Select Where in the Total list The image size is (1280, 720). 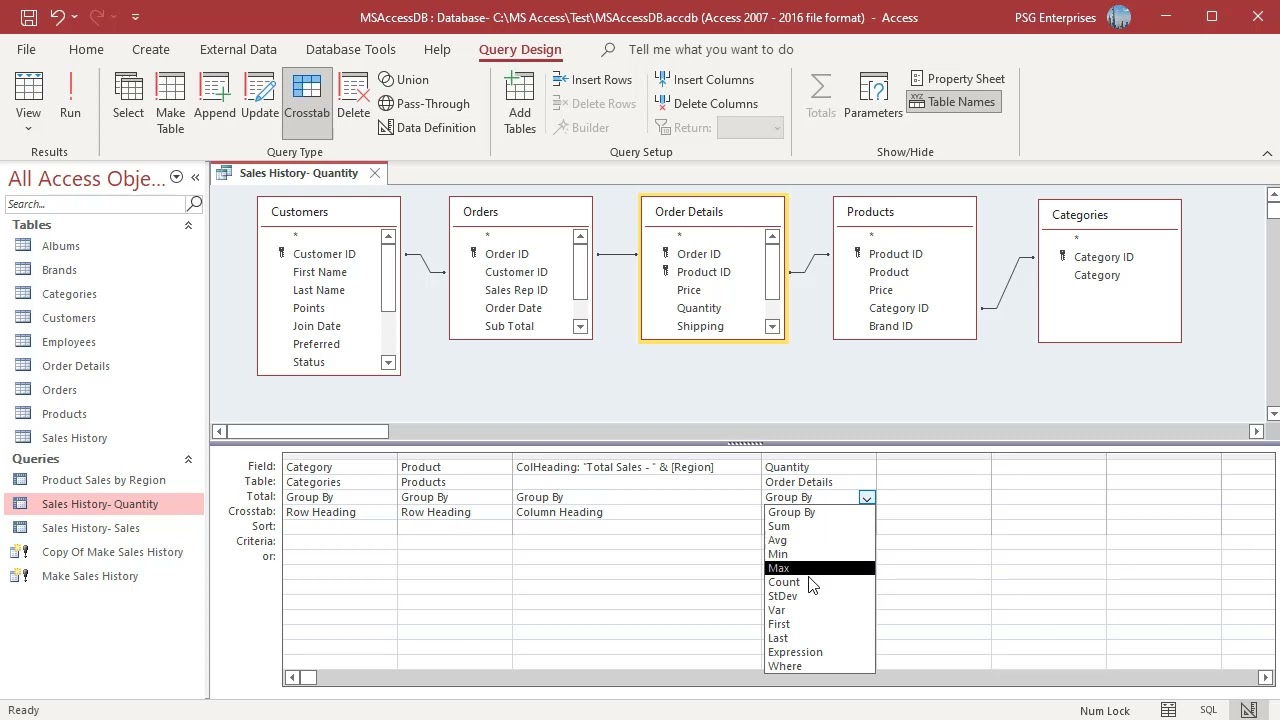819,666
